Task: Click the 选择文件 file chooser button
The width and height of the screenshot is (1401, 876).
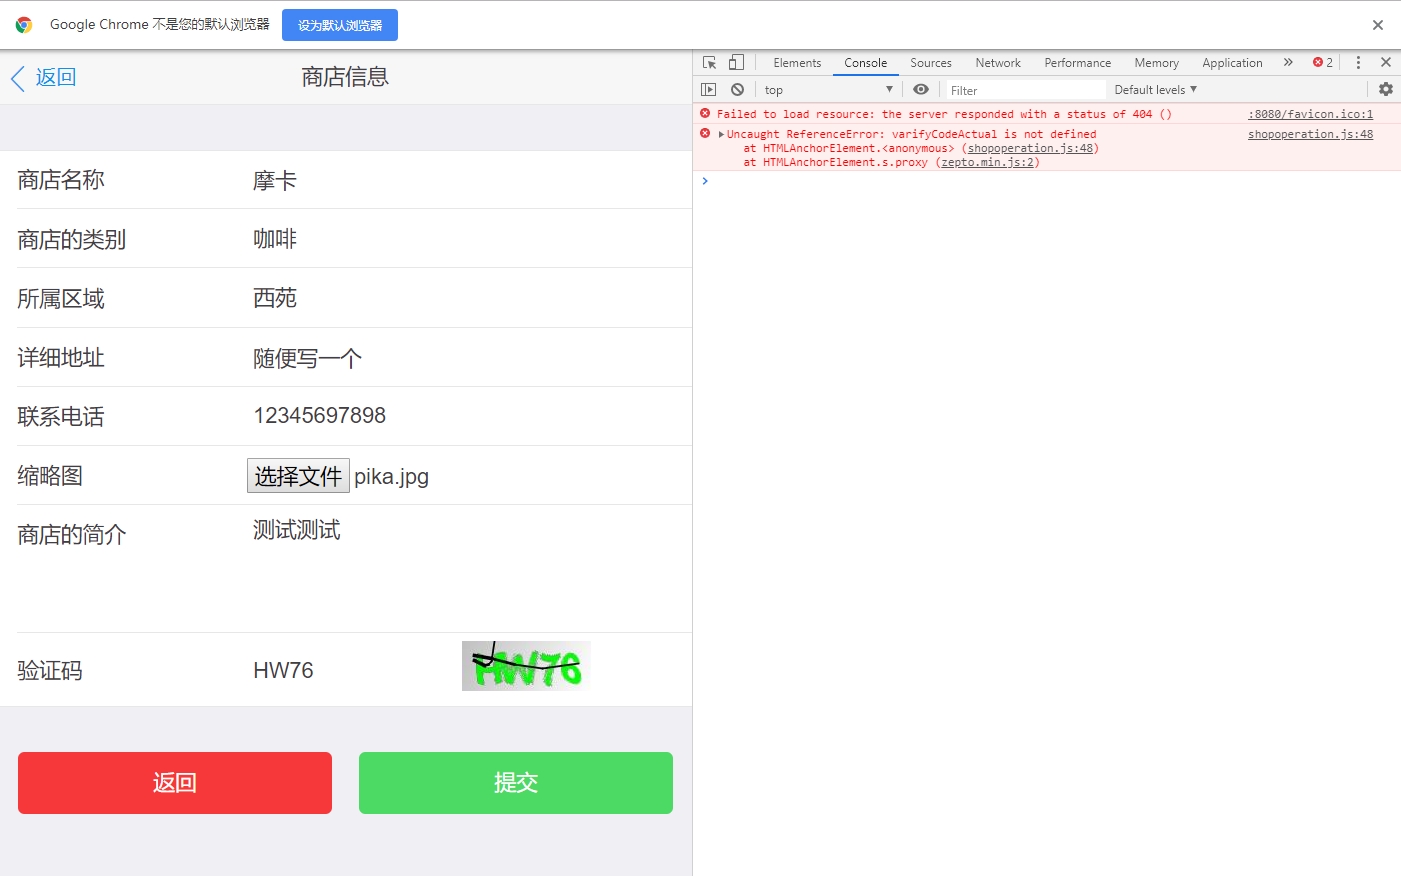Action: 298,476
